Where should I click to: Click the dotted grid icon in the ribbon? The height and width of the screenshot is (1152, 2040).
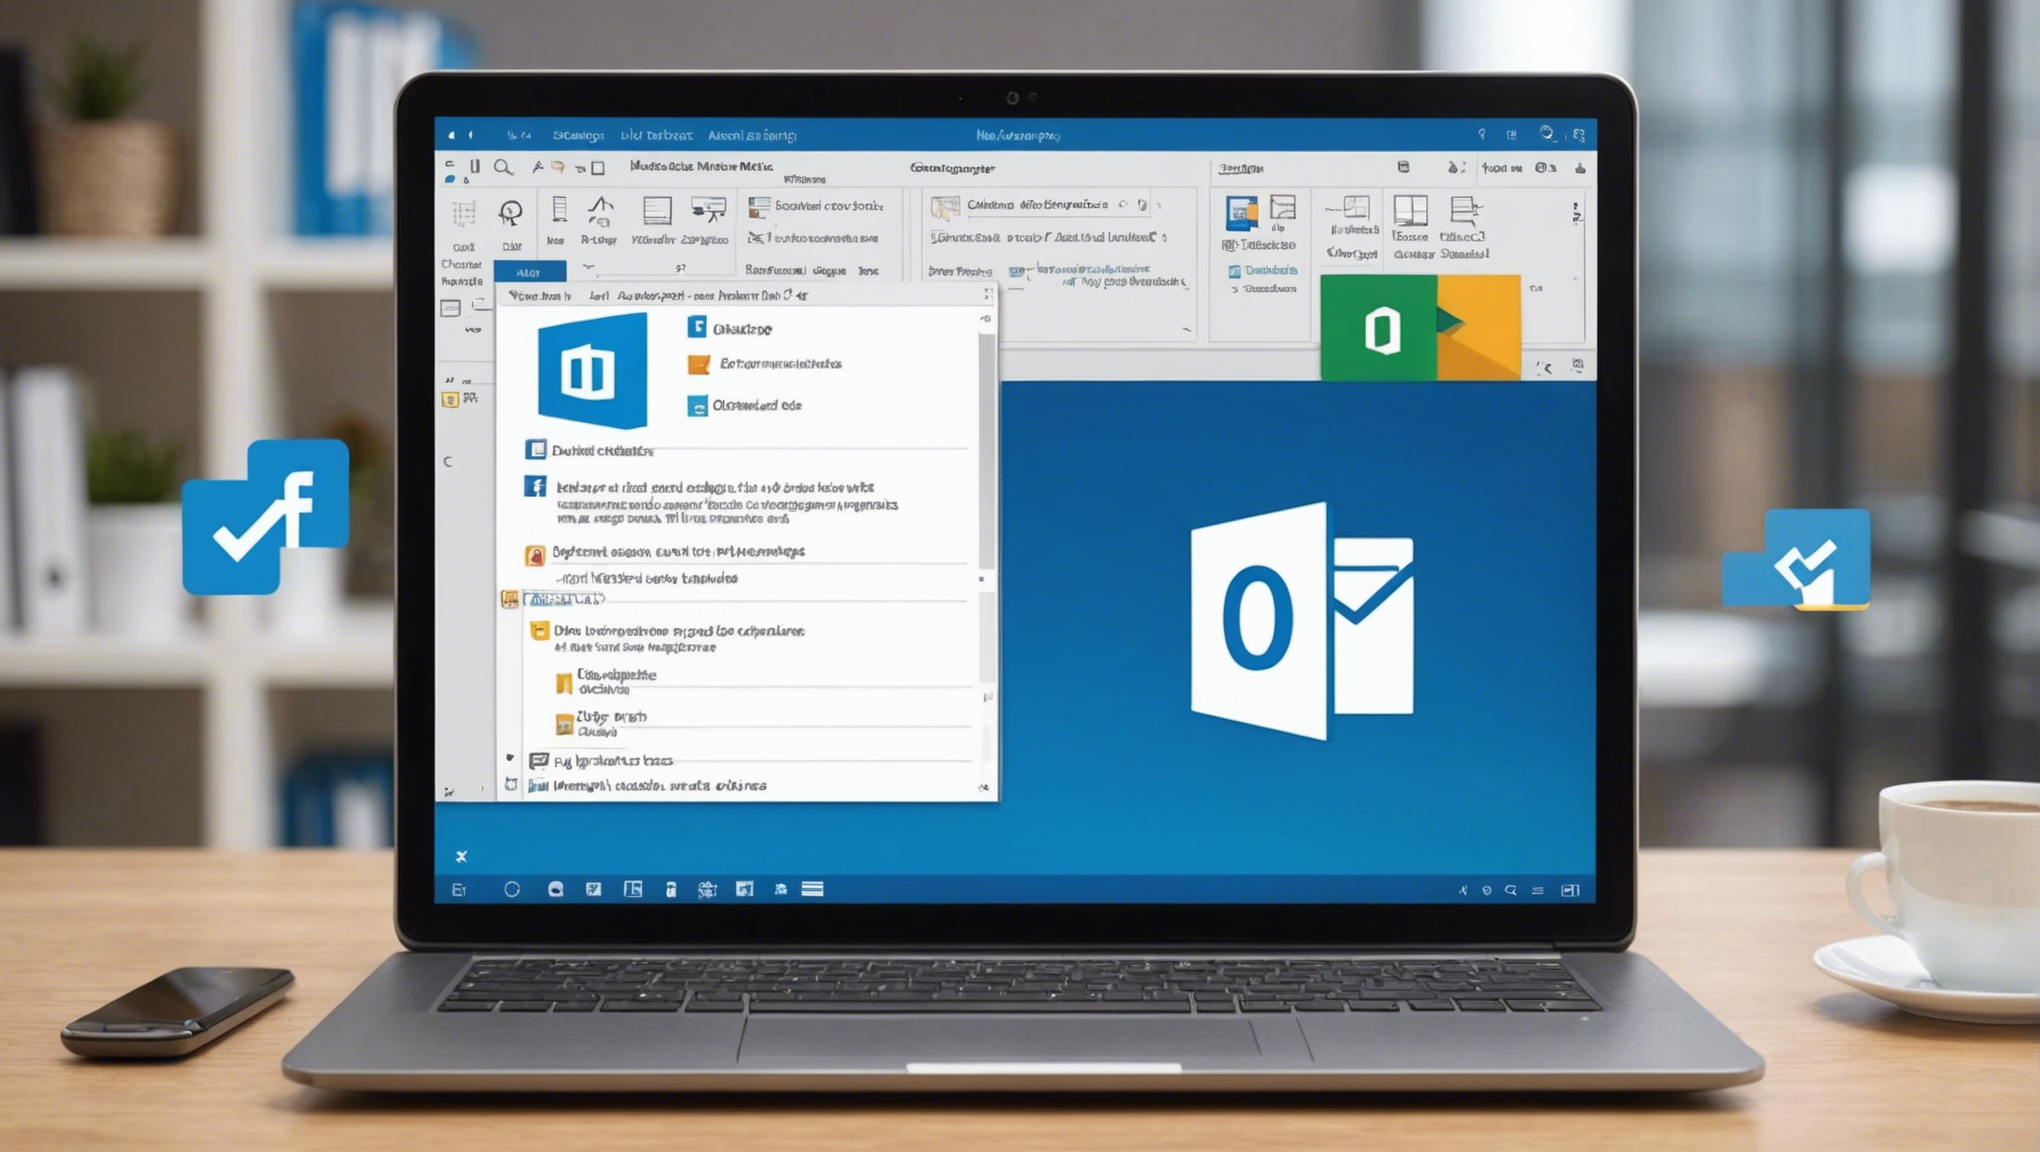pos(463,213)
